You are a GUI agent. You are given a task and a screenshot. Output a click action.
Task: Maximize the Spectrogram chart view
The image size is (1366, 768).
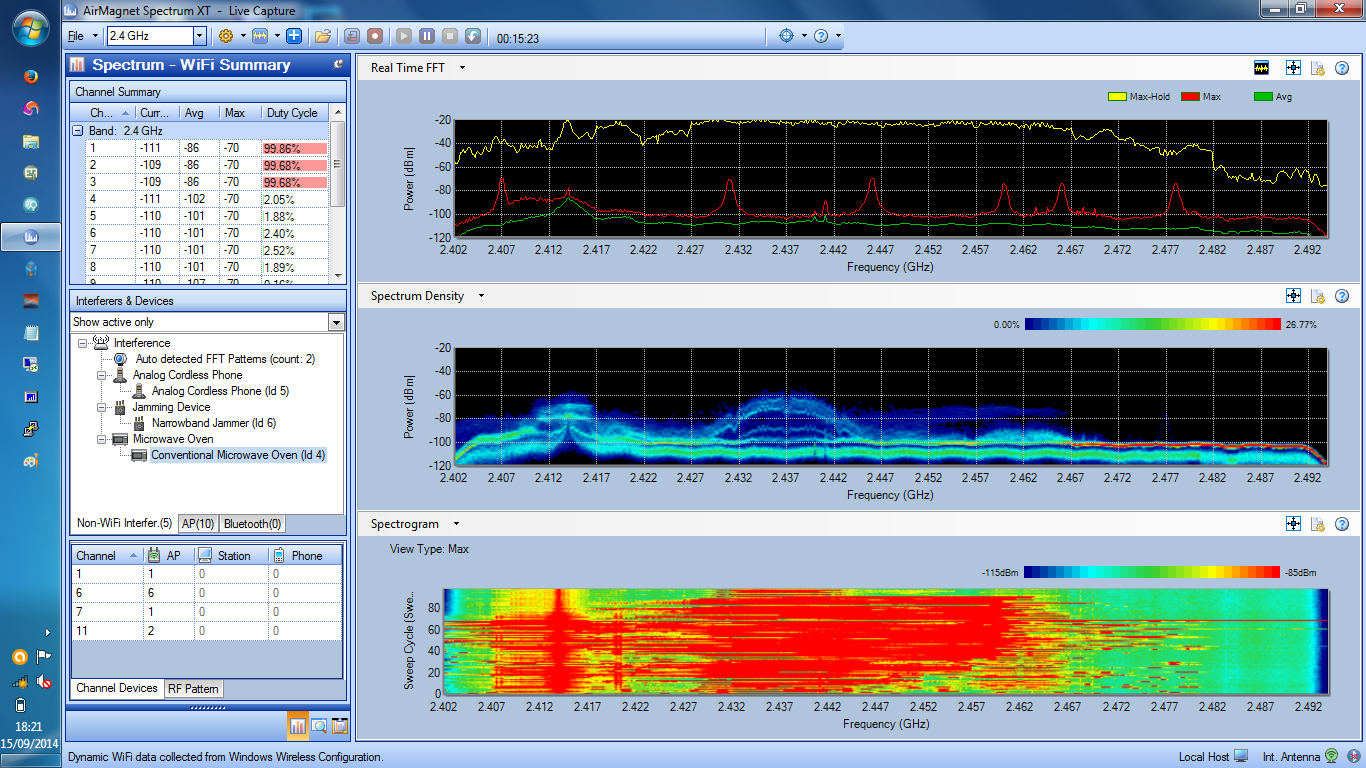coord(1293,523)
